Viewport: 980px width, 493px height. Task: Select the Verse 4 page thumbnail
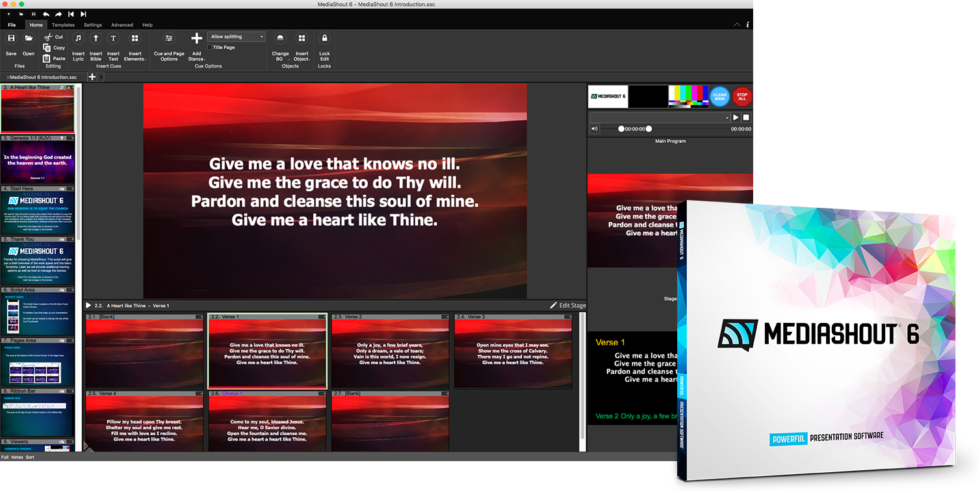pyautogui.click(x=144, y=421)
